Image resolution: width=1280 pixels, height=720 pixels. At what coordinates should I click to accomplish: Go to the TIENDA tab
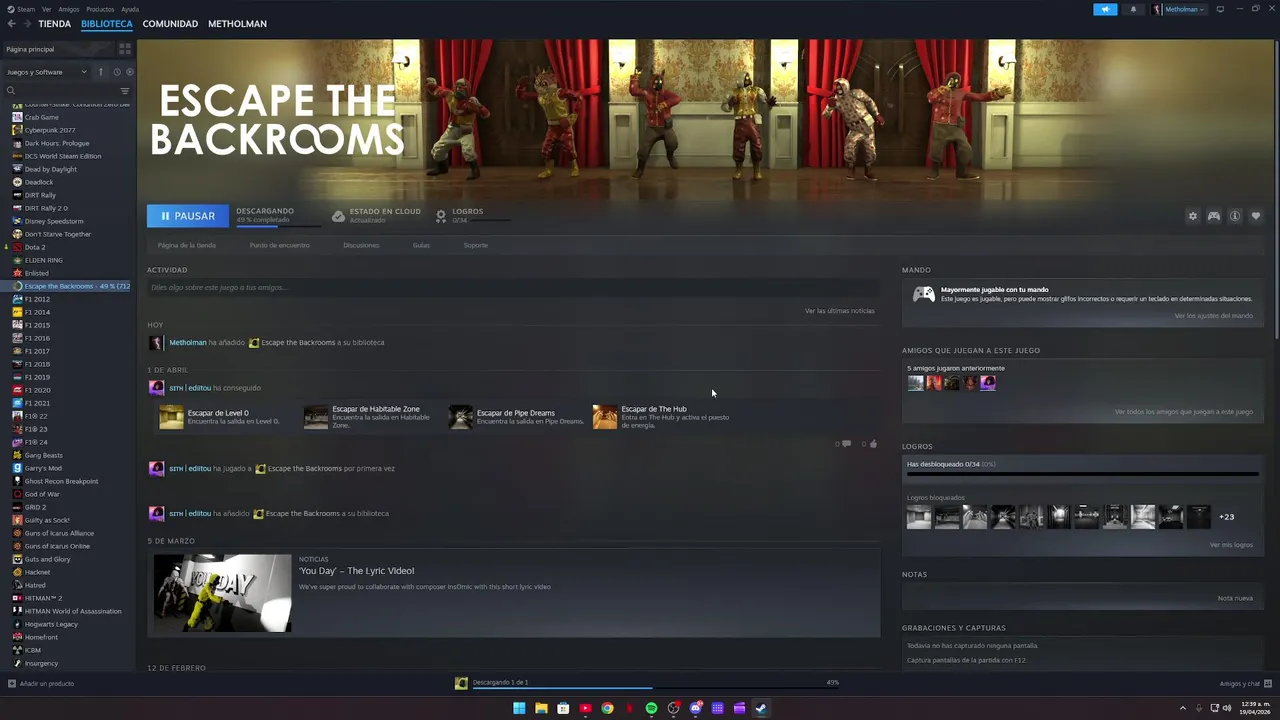coord(55,23)
